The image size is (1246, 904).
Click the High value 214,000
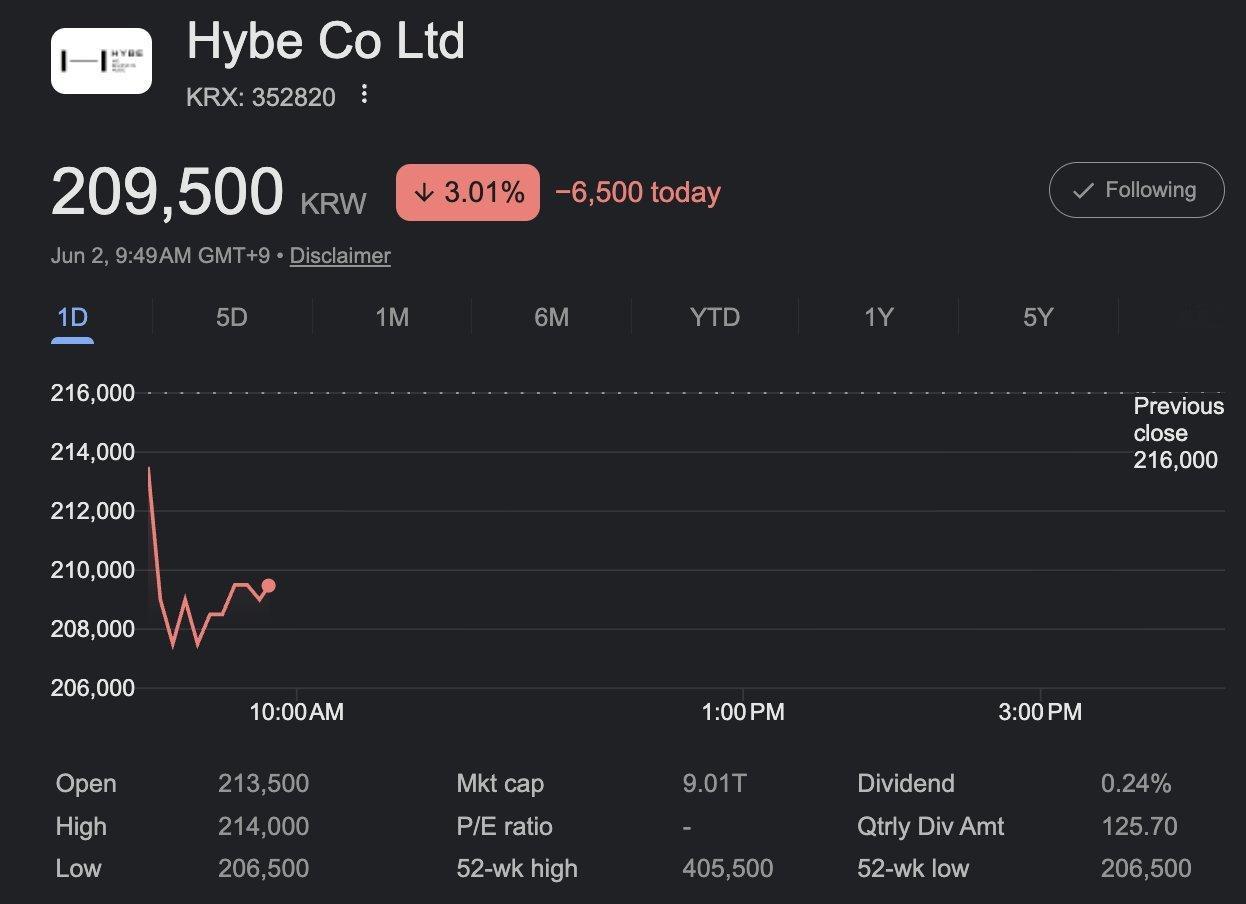pos(263,826)
